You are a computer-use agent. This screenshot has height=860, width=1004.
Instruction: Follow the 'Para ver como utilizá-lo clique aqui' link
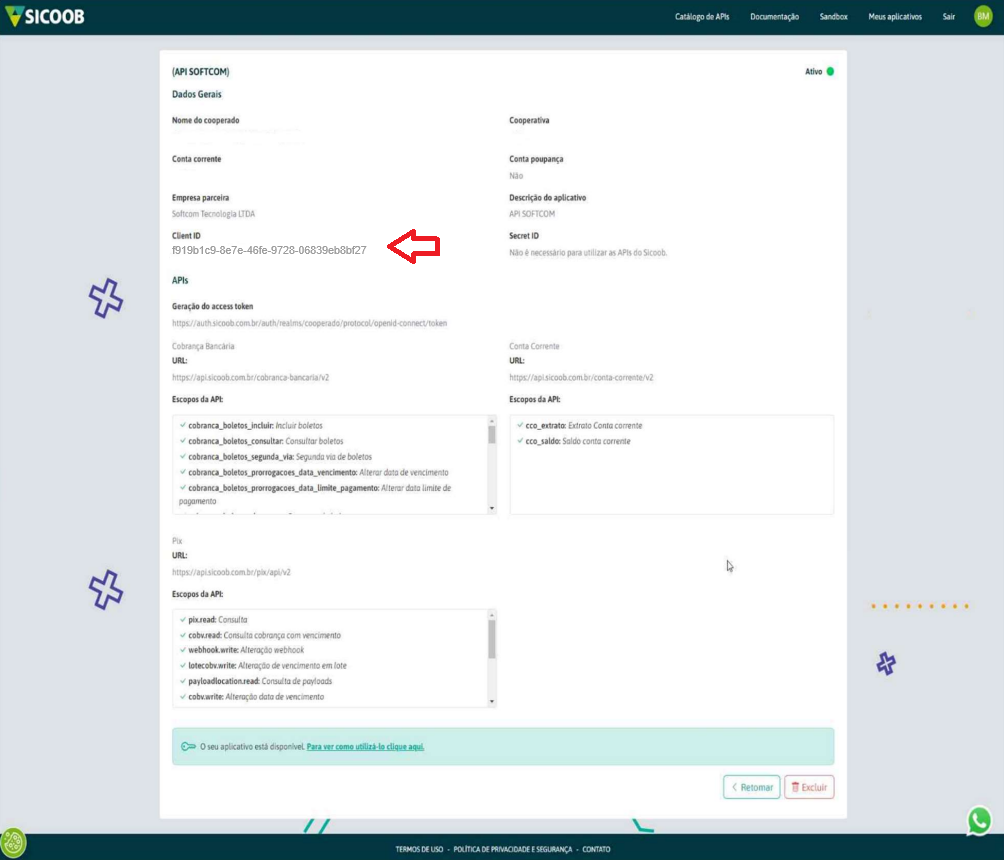[x=365, y=746]
